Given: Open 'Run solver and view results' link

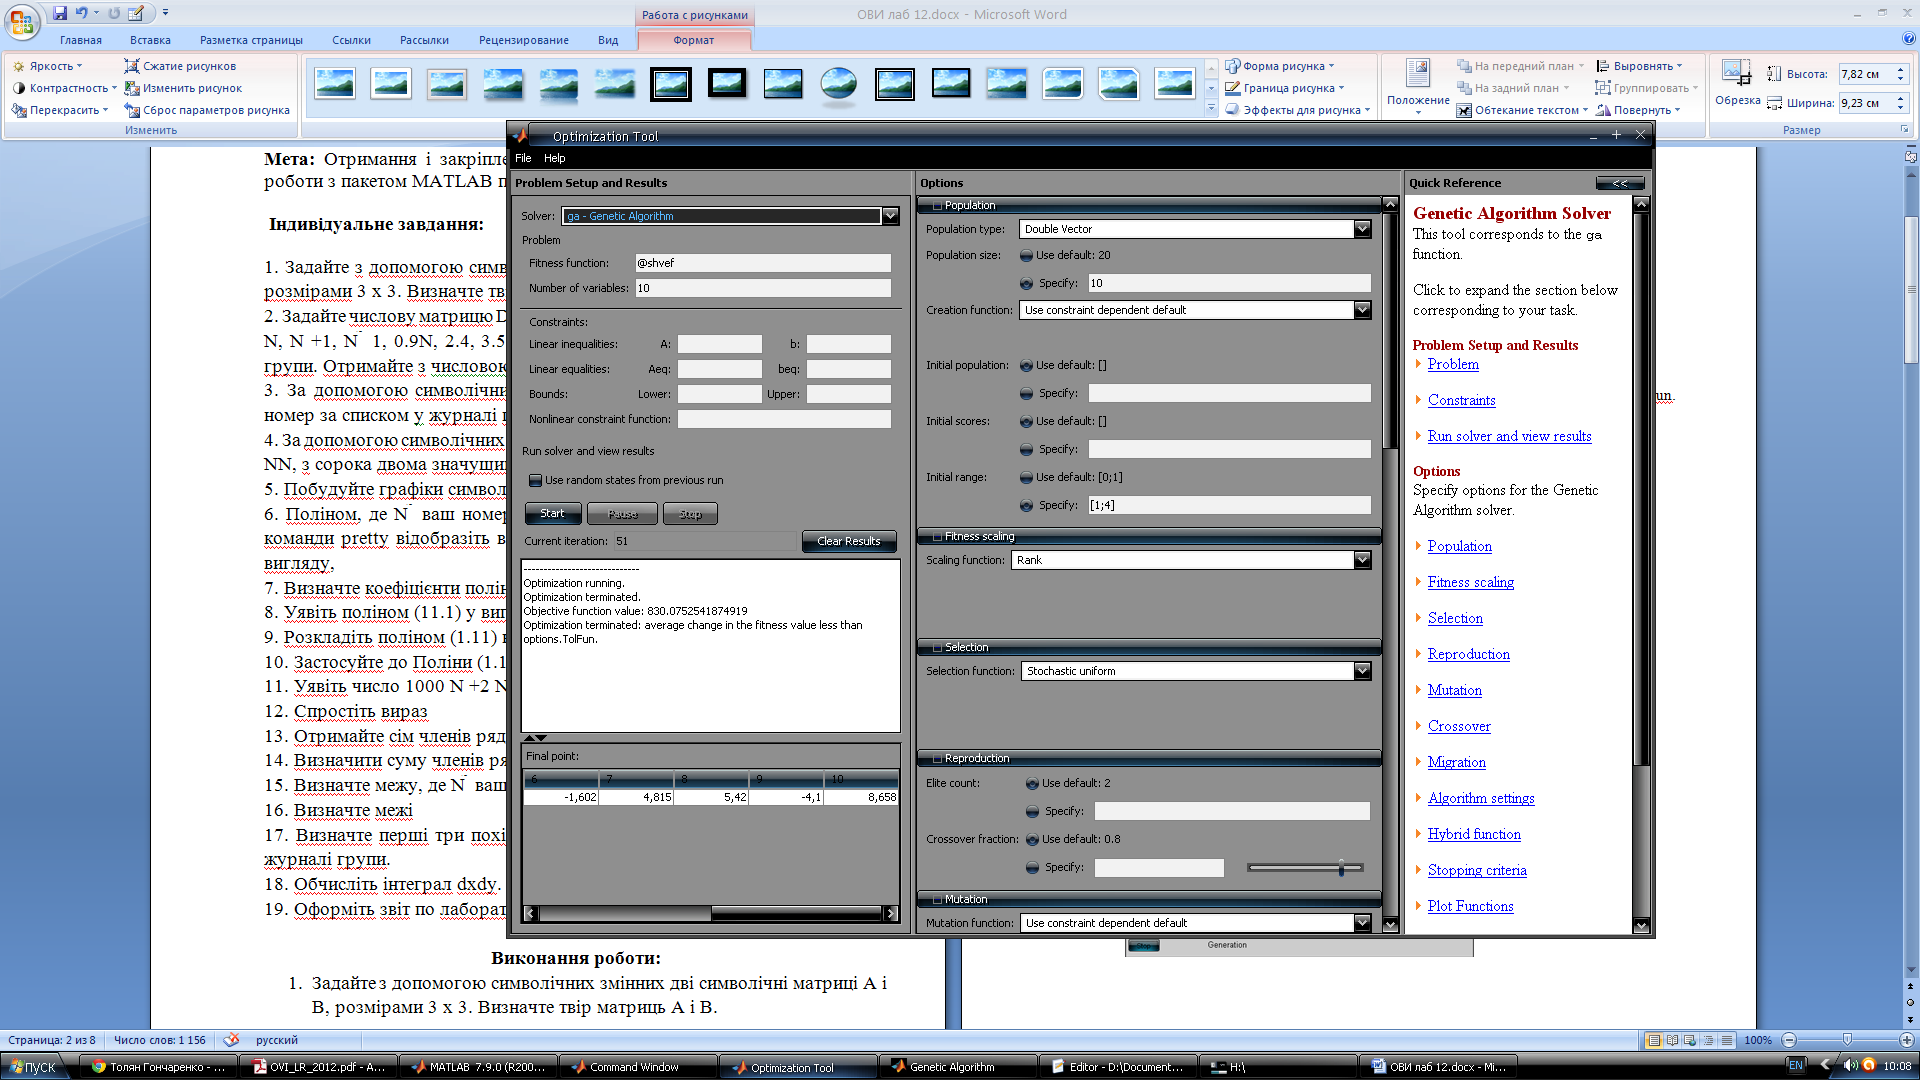Looking at the screenshot, I should (x=1509, y=436).
